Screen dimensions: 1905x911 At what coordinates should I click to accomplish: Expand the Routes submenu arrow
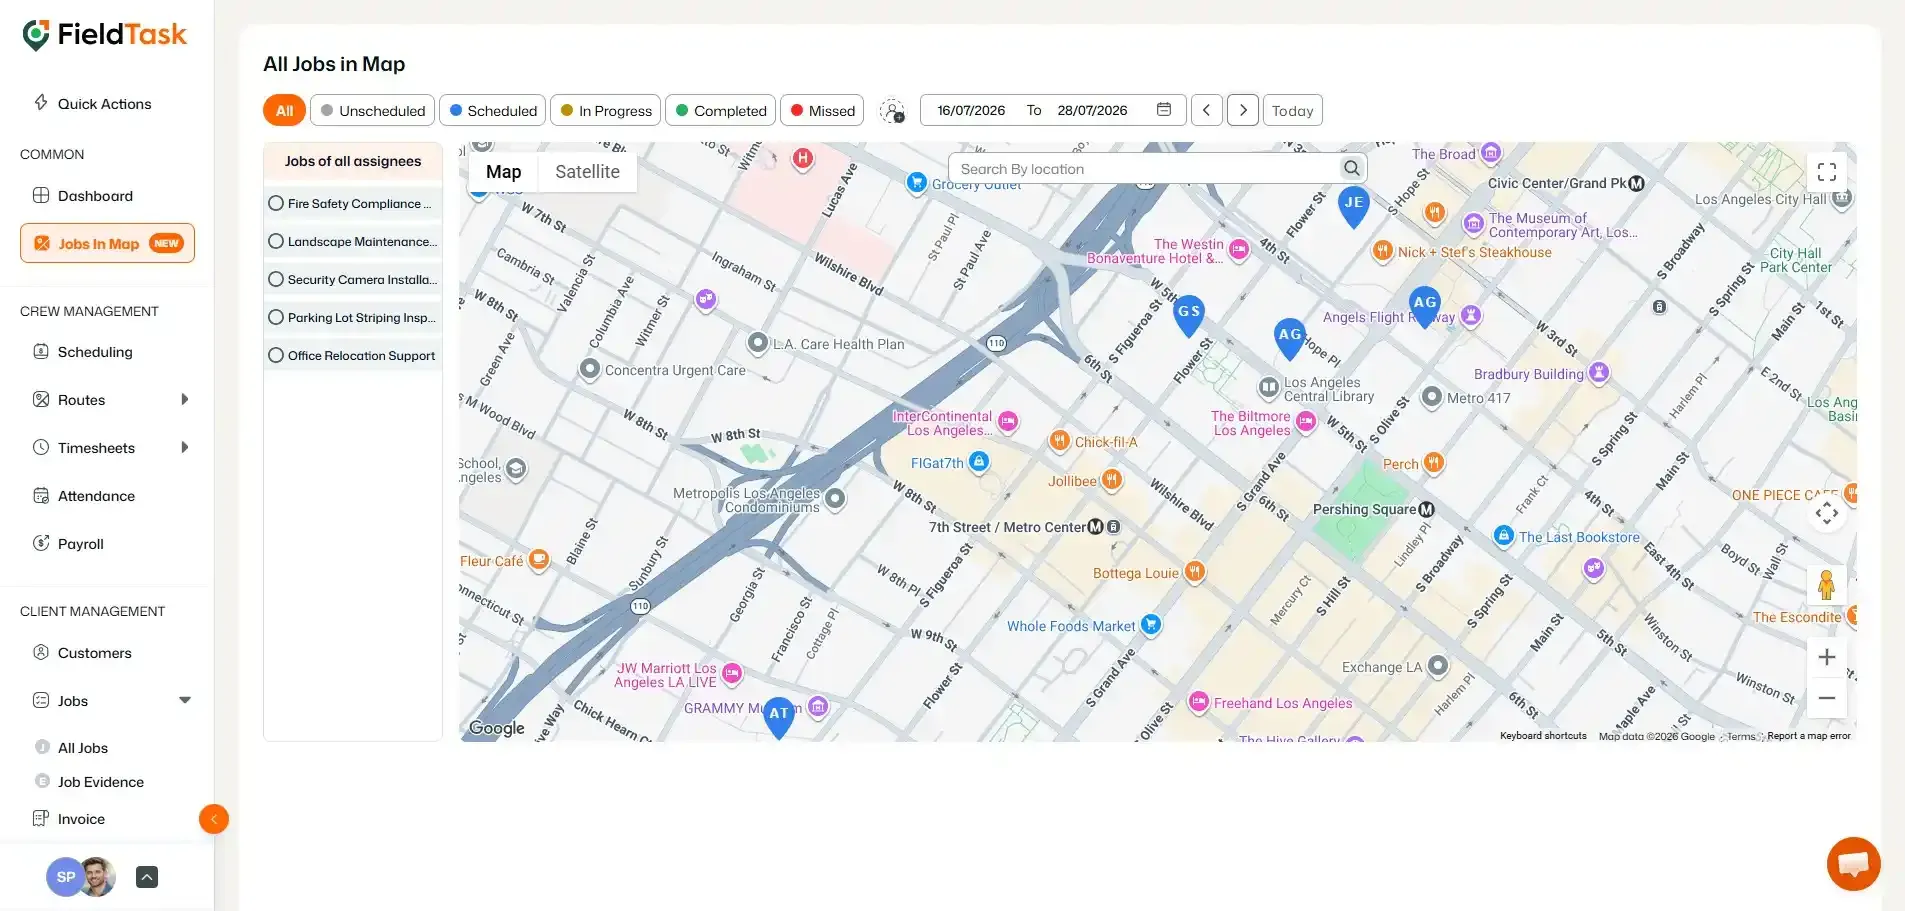click(184, 399)
